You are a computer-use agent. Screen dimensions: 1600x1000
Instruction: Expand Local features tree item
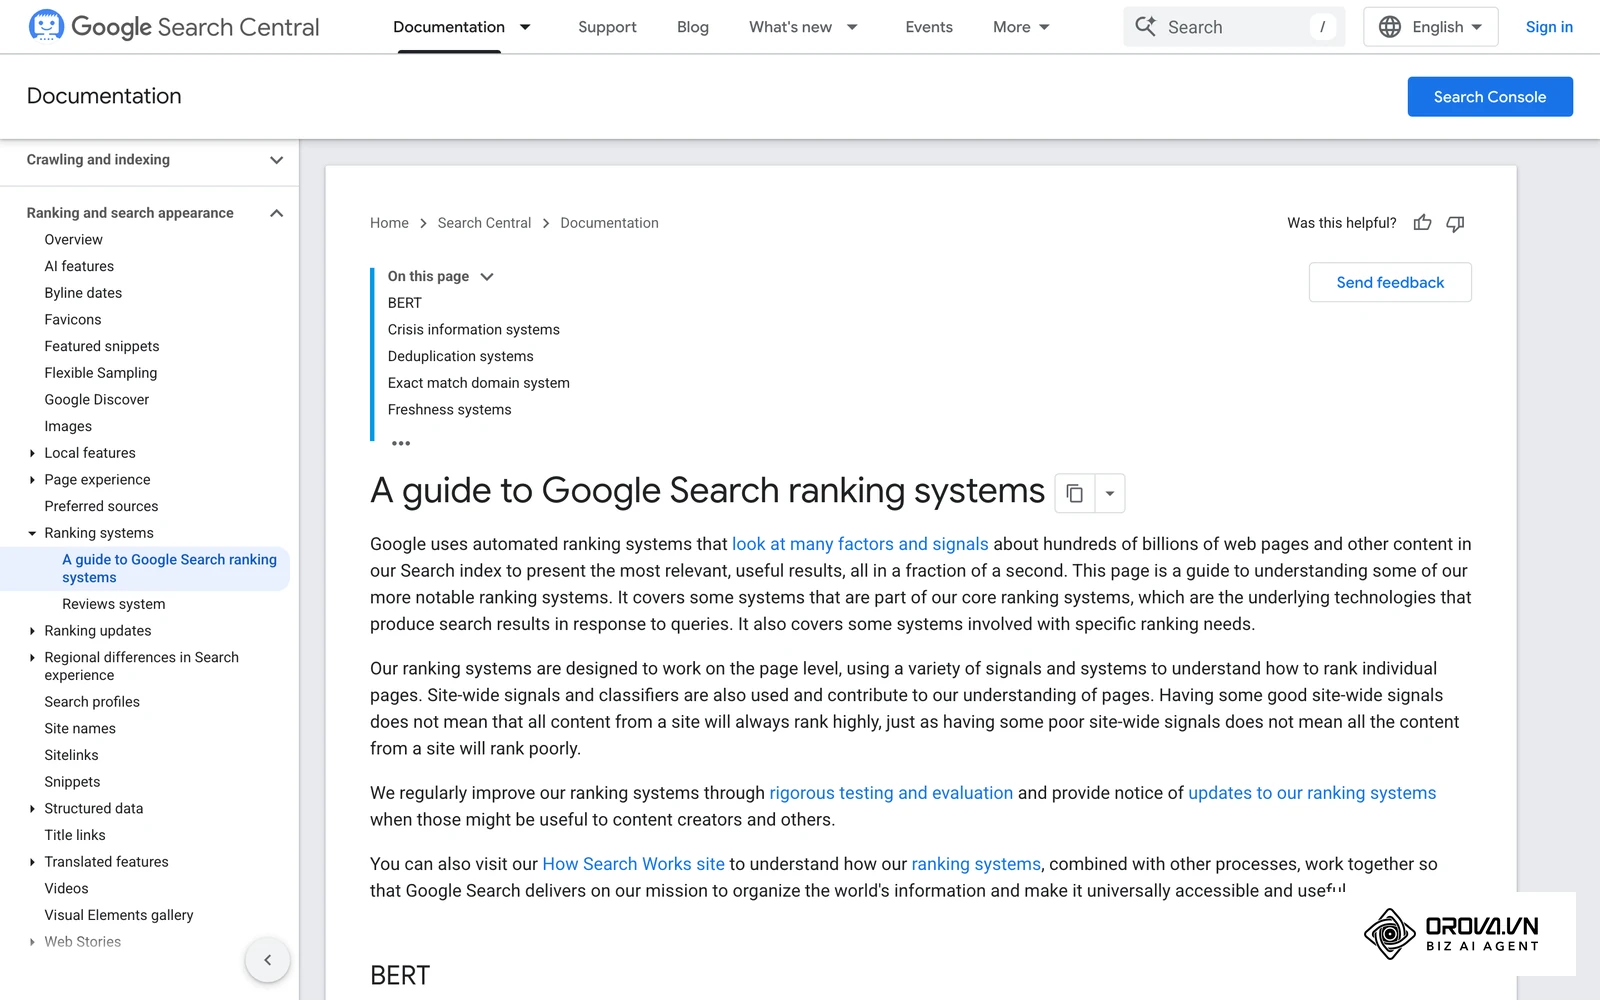(x=32, y=453)
